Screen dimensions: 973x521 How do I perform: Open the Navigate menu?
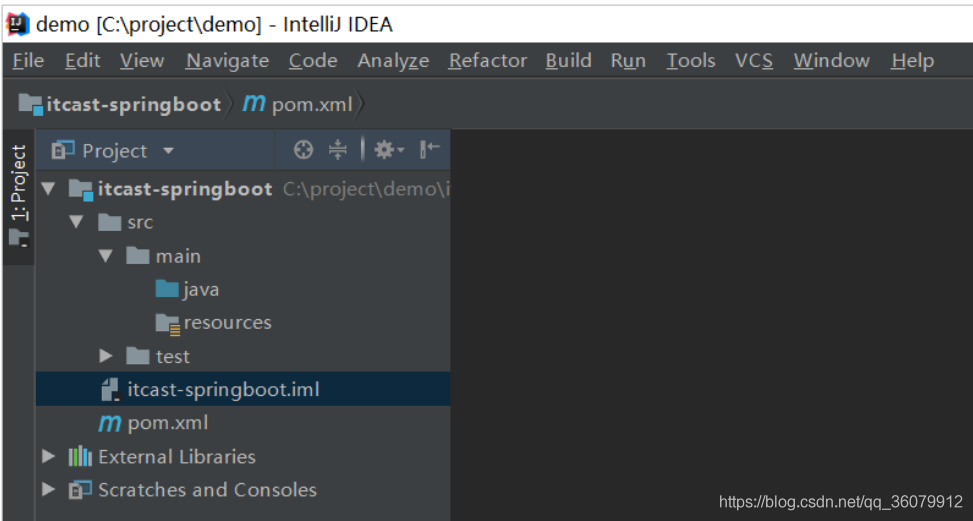tap(227, 60)
